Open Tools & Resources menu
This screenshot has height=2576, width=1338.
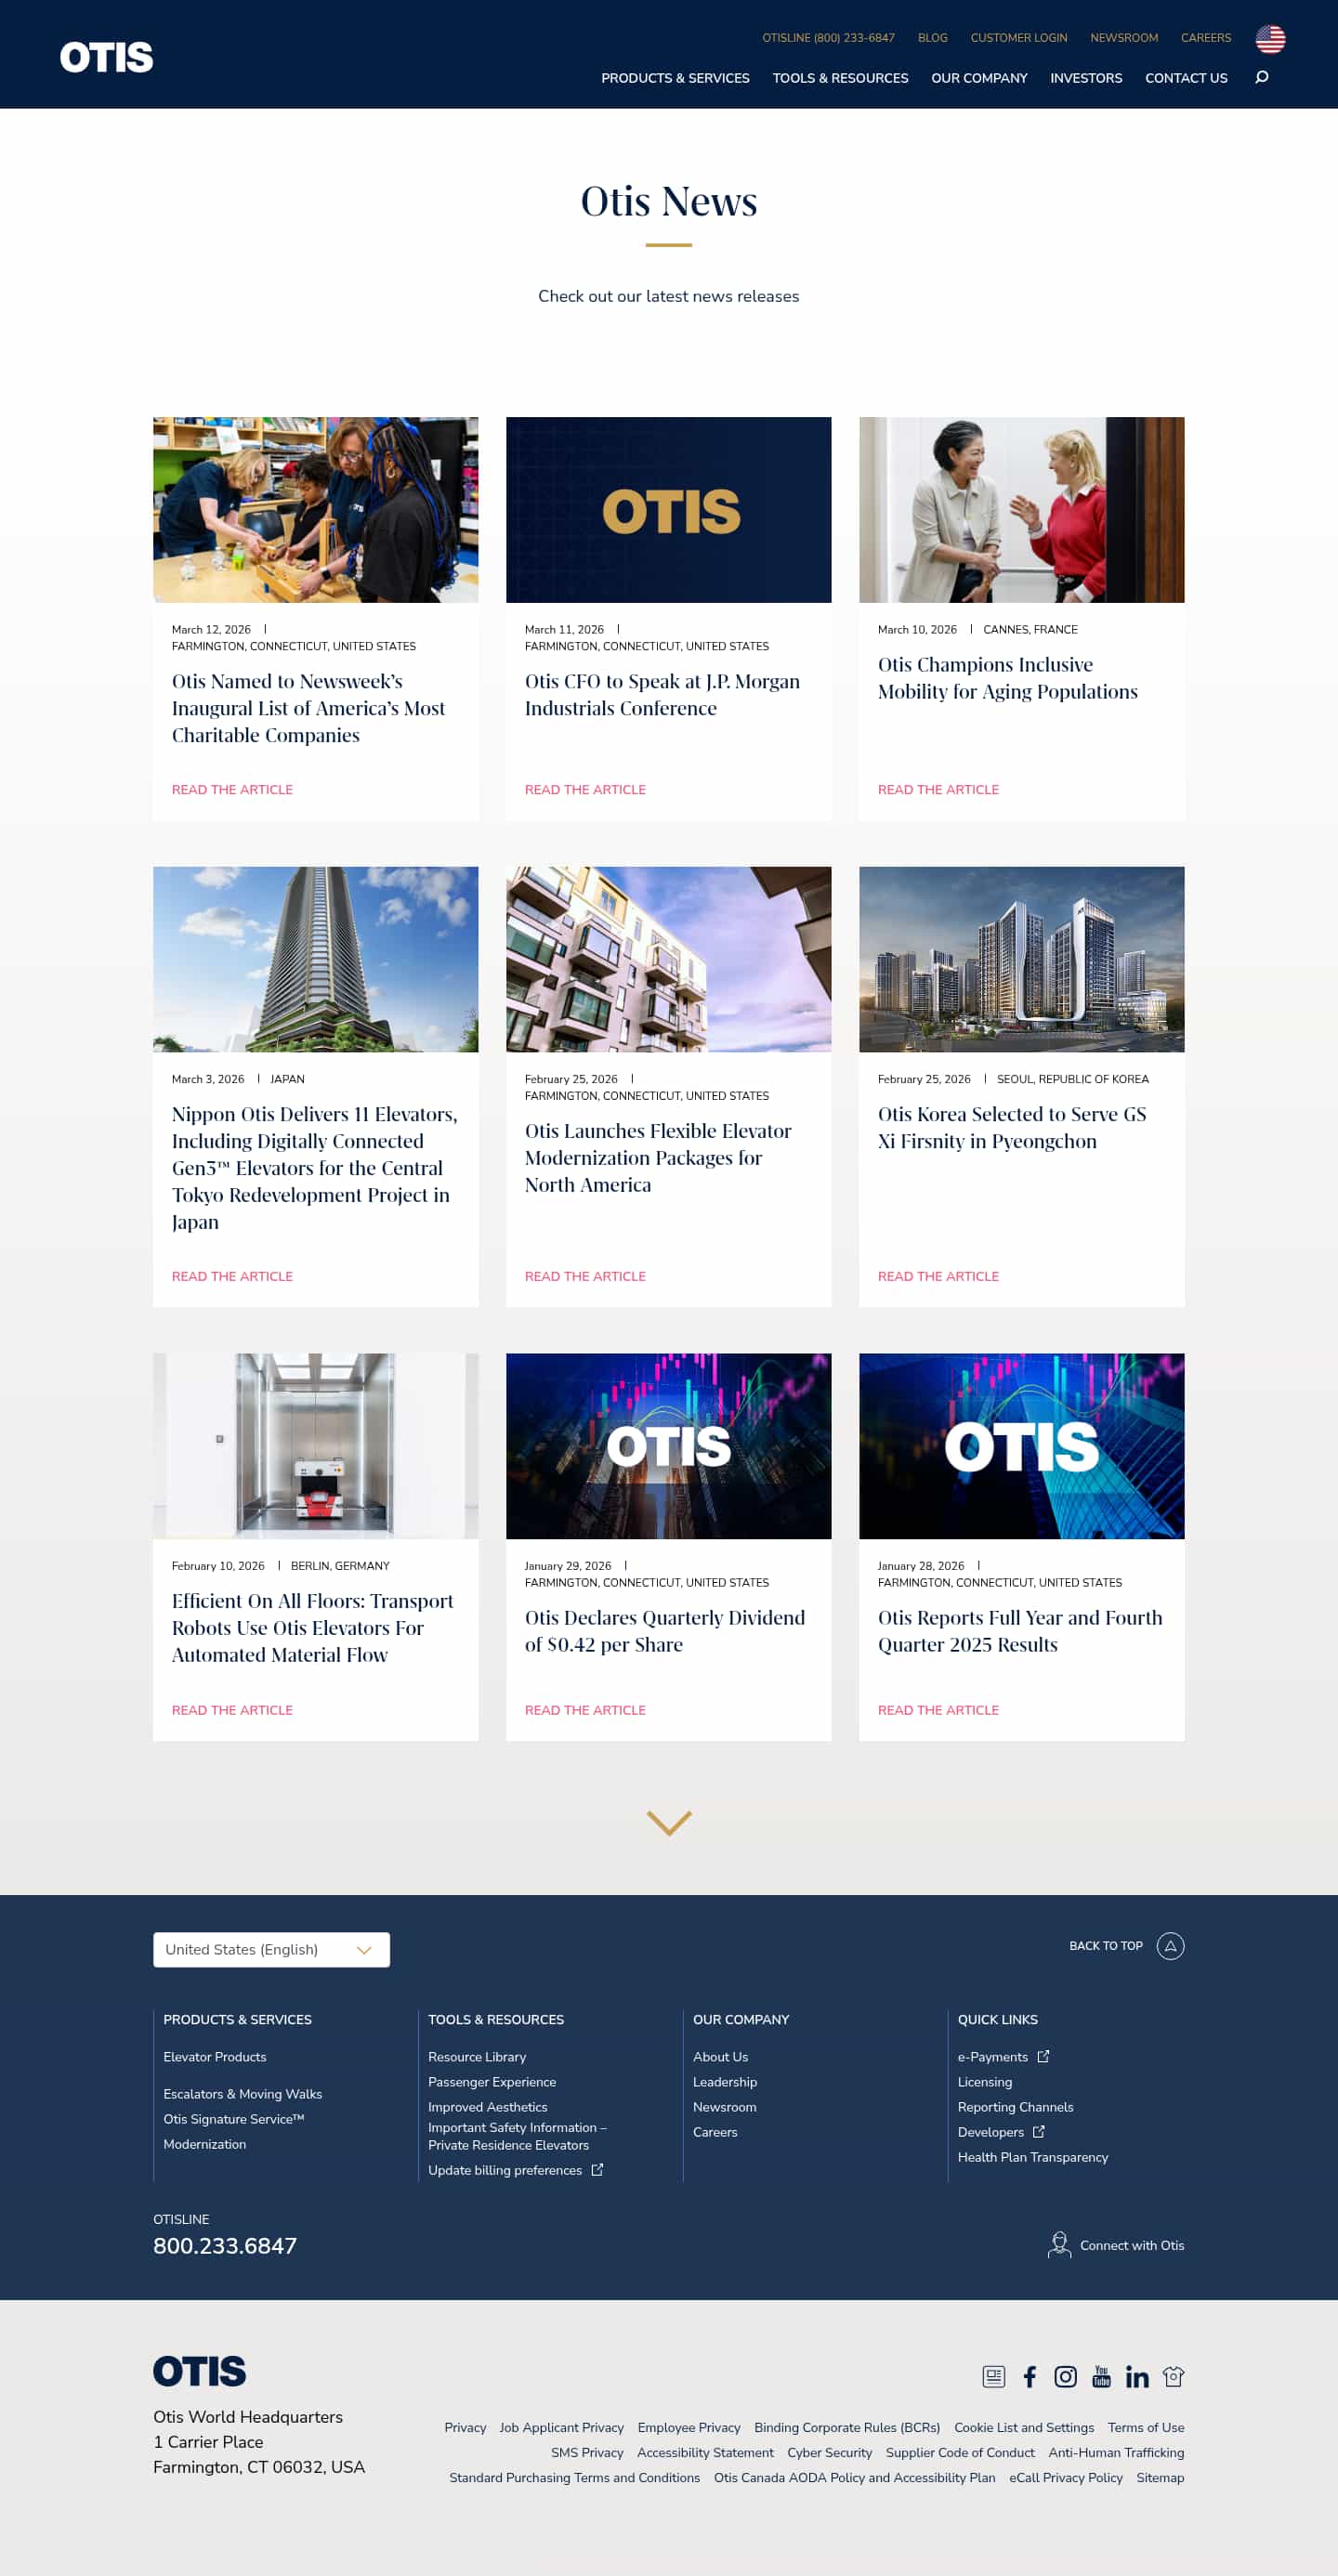coord(840,78)
